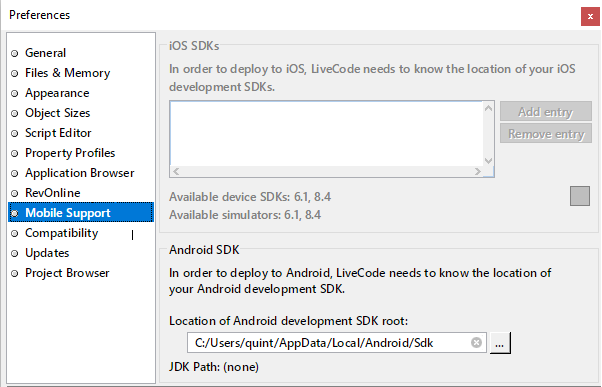Open RevOnline preferences
The height and width of the screenshot is (387, 602).
[x=53, y=193]
